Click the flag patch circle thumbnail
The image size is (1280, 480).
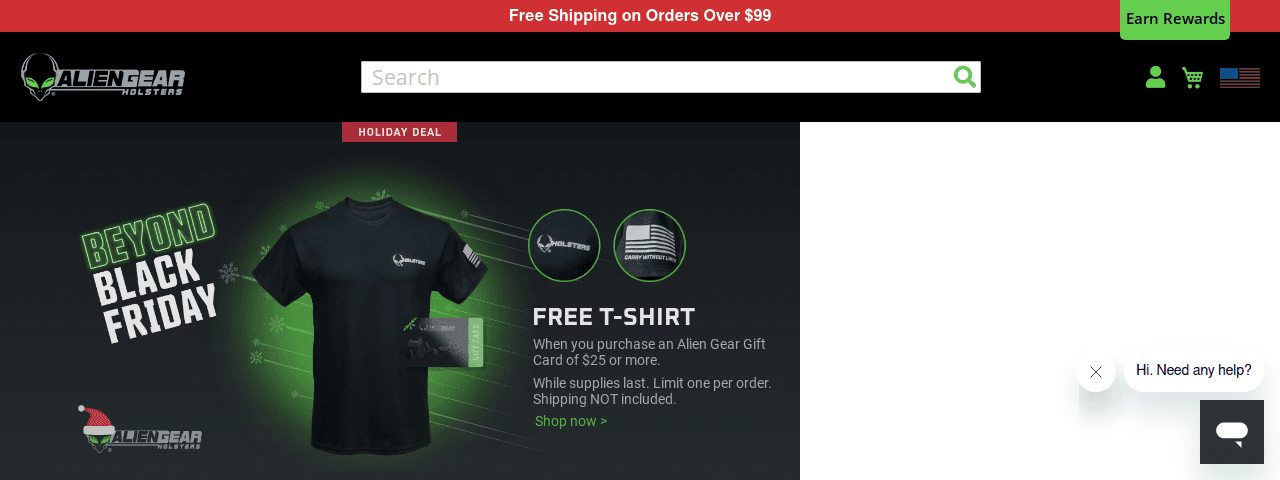[x=649, y=245]
